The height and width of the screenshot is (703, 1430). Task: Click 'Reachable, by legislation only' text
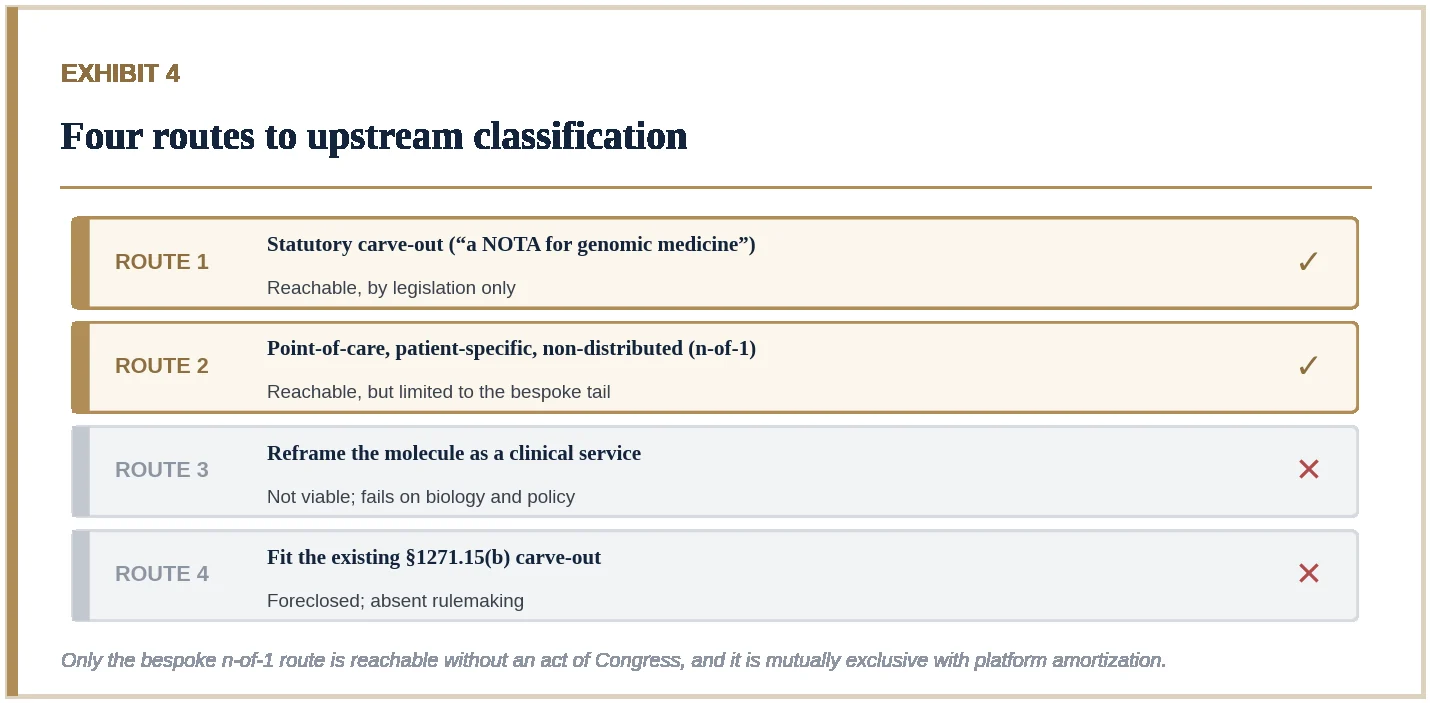(391, 288)
